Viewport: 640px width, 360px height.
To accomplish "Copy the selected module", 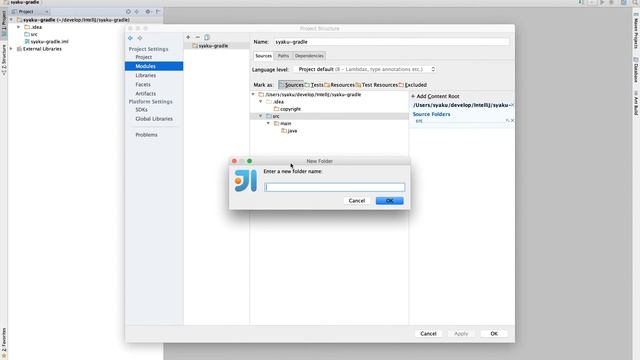I will point(207,37).
